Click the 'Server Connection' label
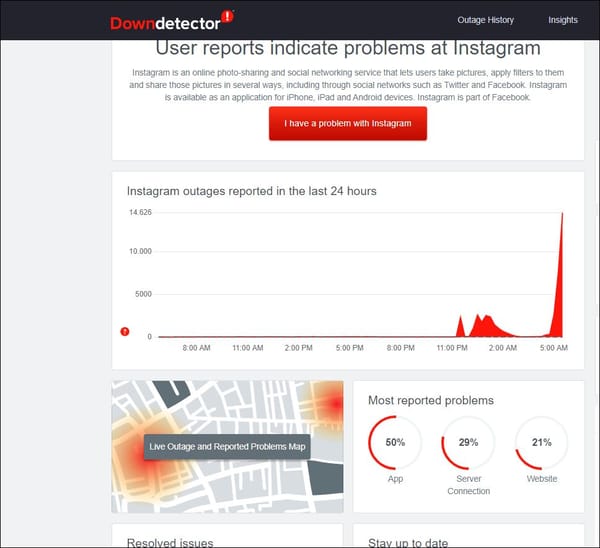The width and height of the screenshot is (600, 548). [468, 485]
